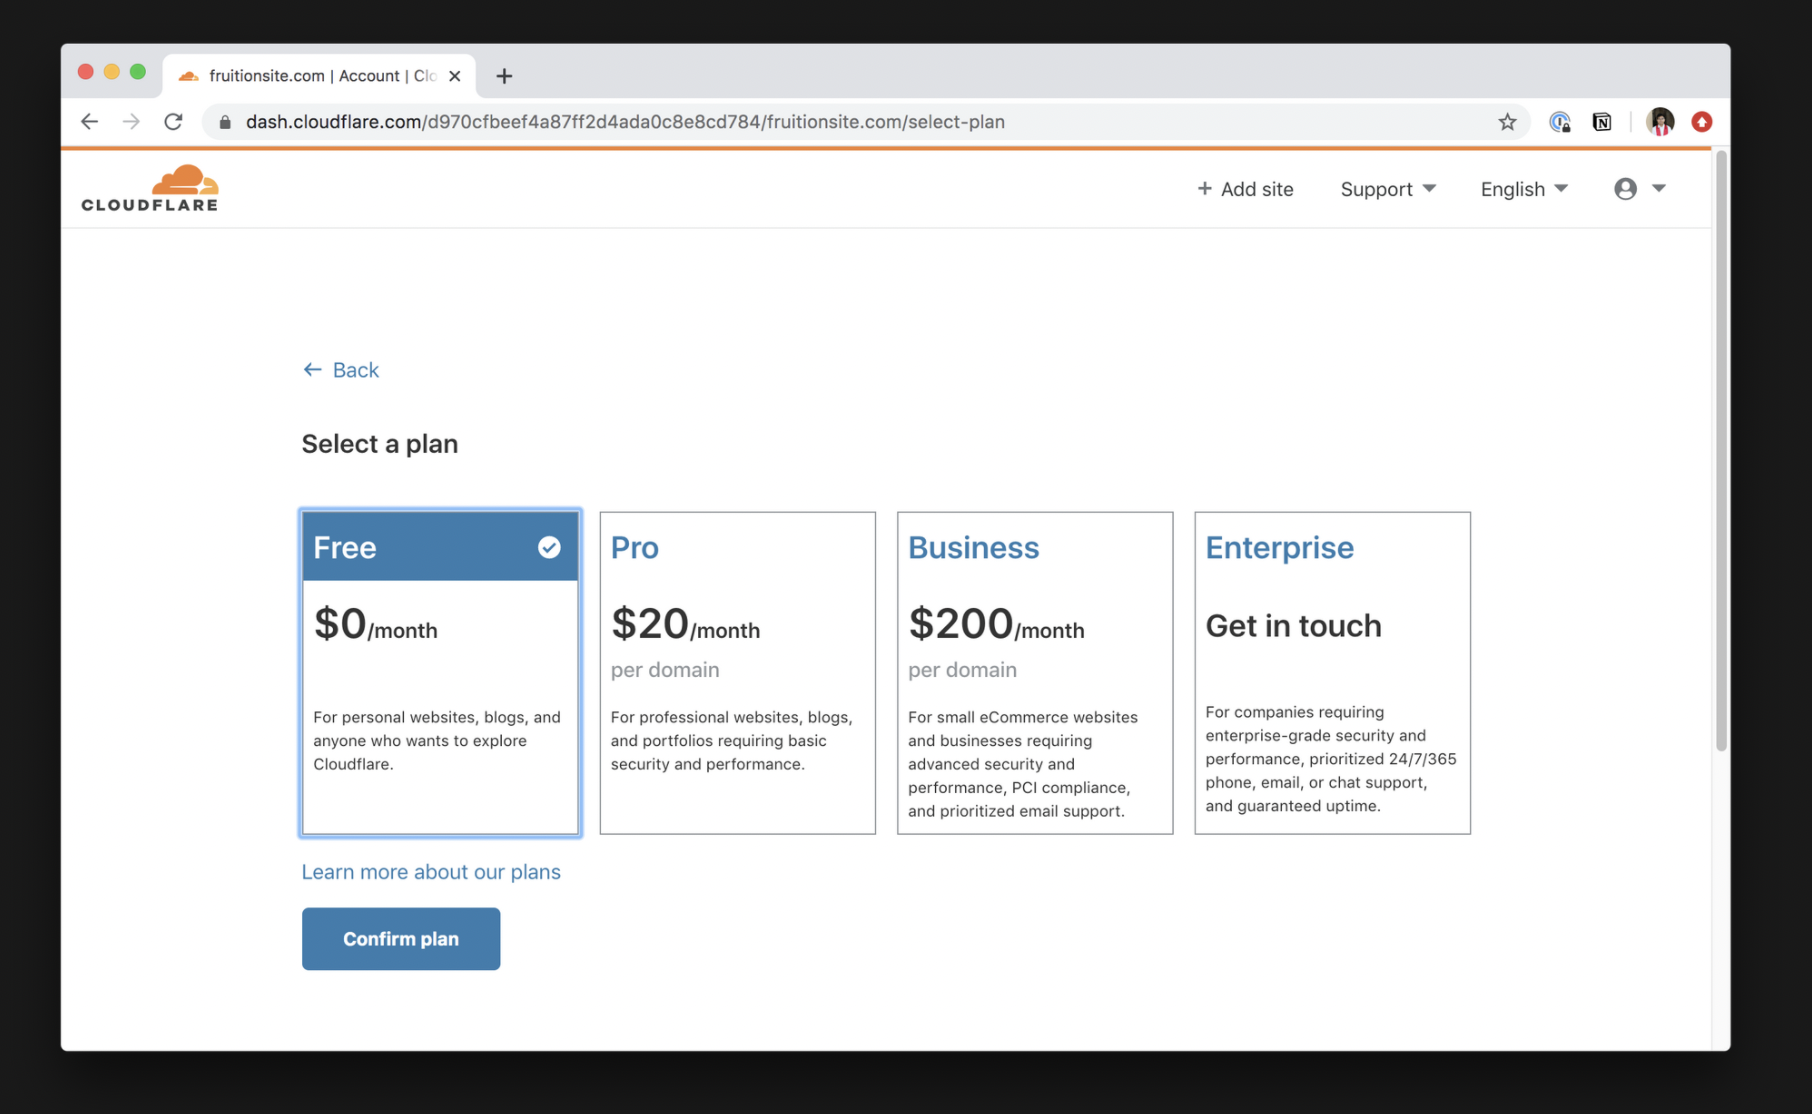
Task: Pick the Enterprise plan card
Action: (x=1332, y=672)
